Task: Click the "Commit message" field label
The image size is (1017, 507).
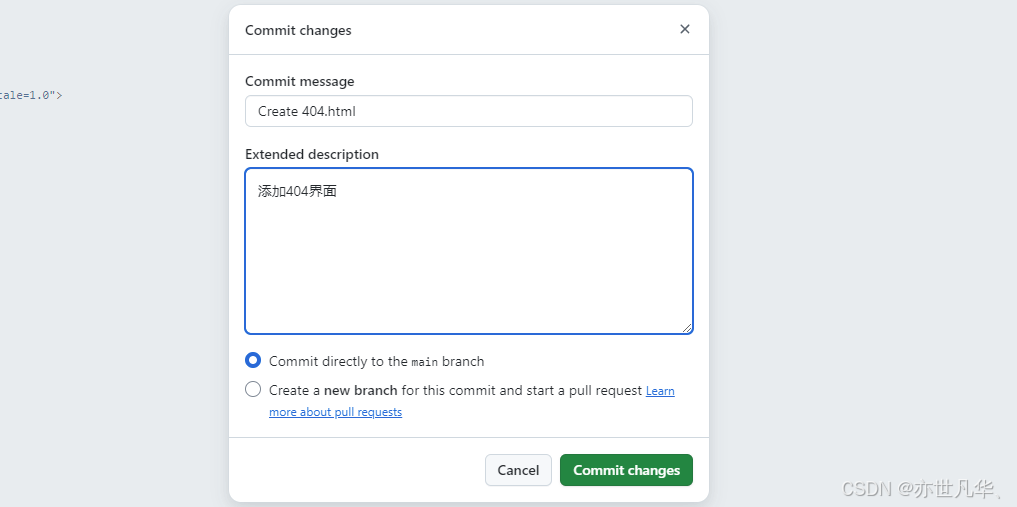Action: click(x=299, y=81)
